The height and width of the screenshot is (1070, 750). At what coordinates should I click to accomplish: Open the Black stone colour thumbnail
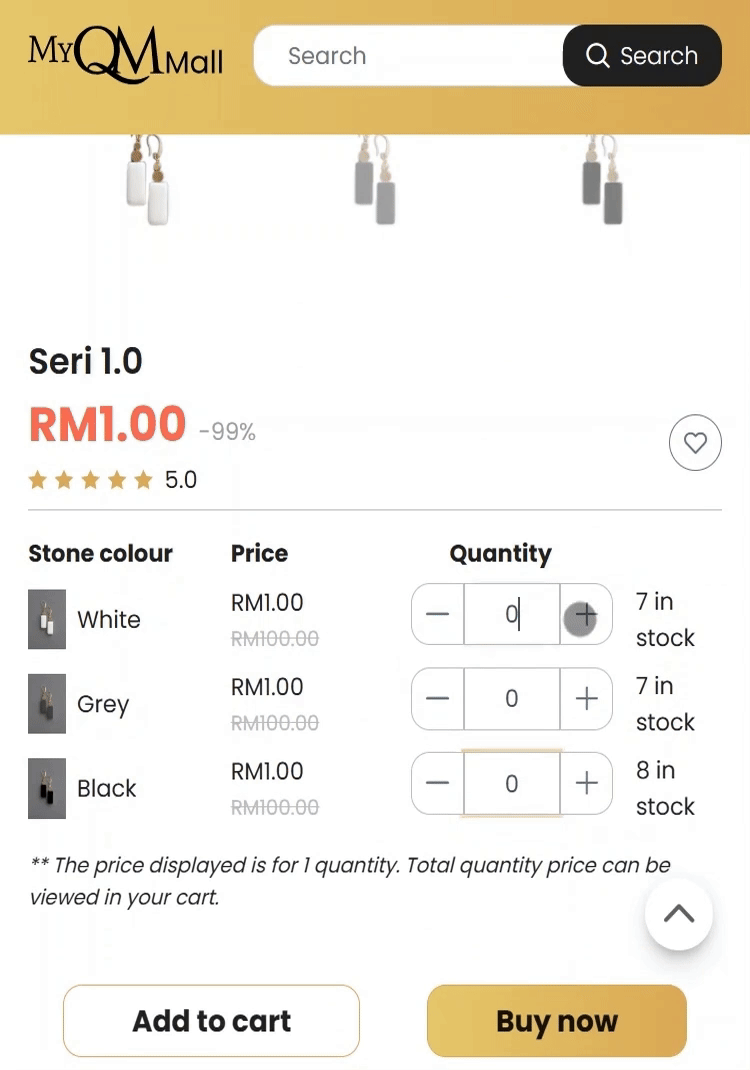[47, 788]
